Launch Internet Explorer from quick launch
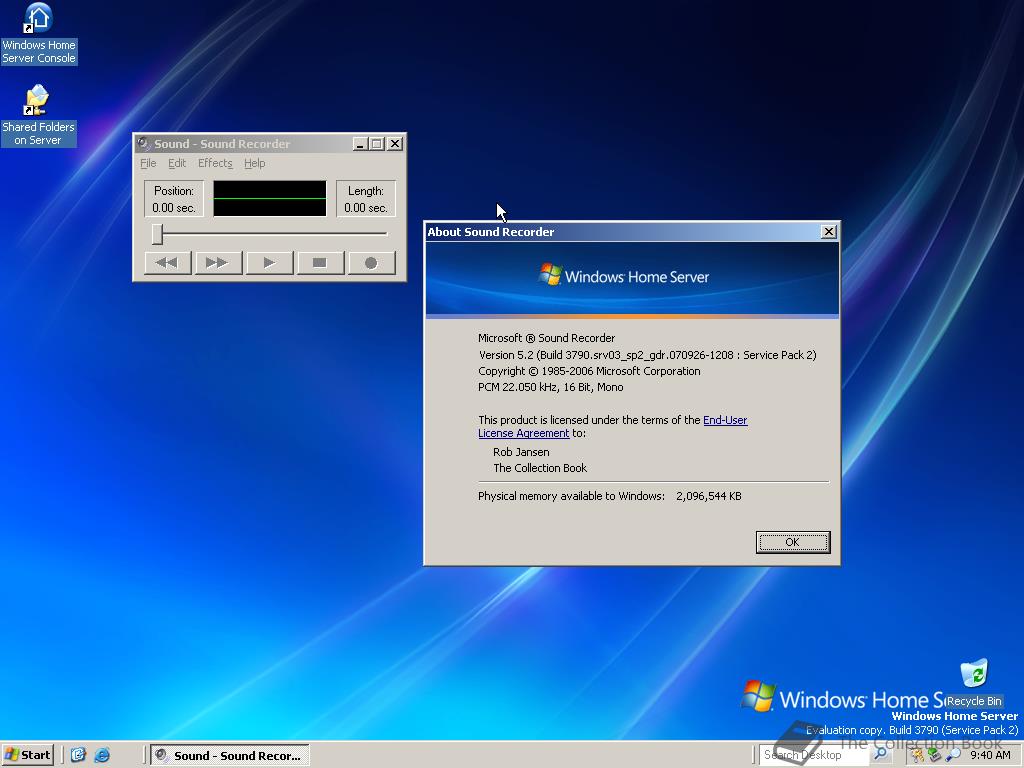 click(x=102, y=755)
